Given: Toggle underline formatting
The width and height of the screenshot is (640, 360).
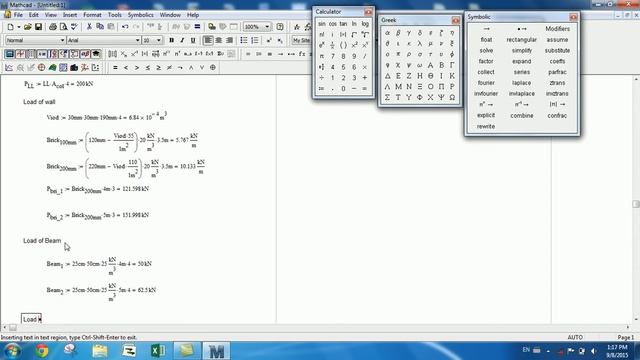Looking at the screenshot, I should click(x=193, y=40).
